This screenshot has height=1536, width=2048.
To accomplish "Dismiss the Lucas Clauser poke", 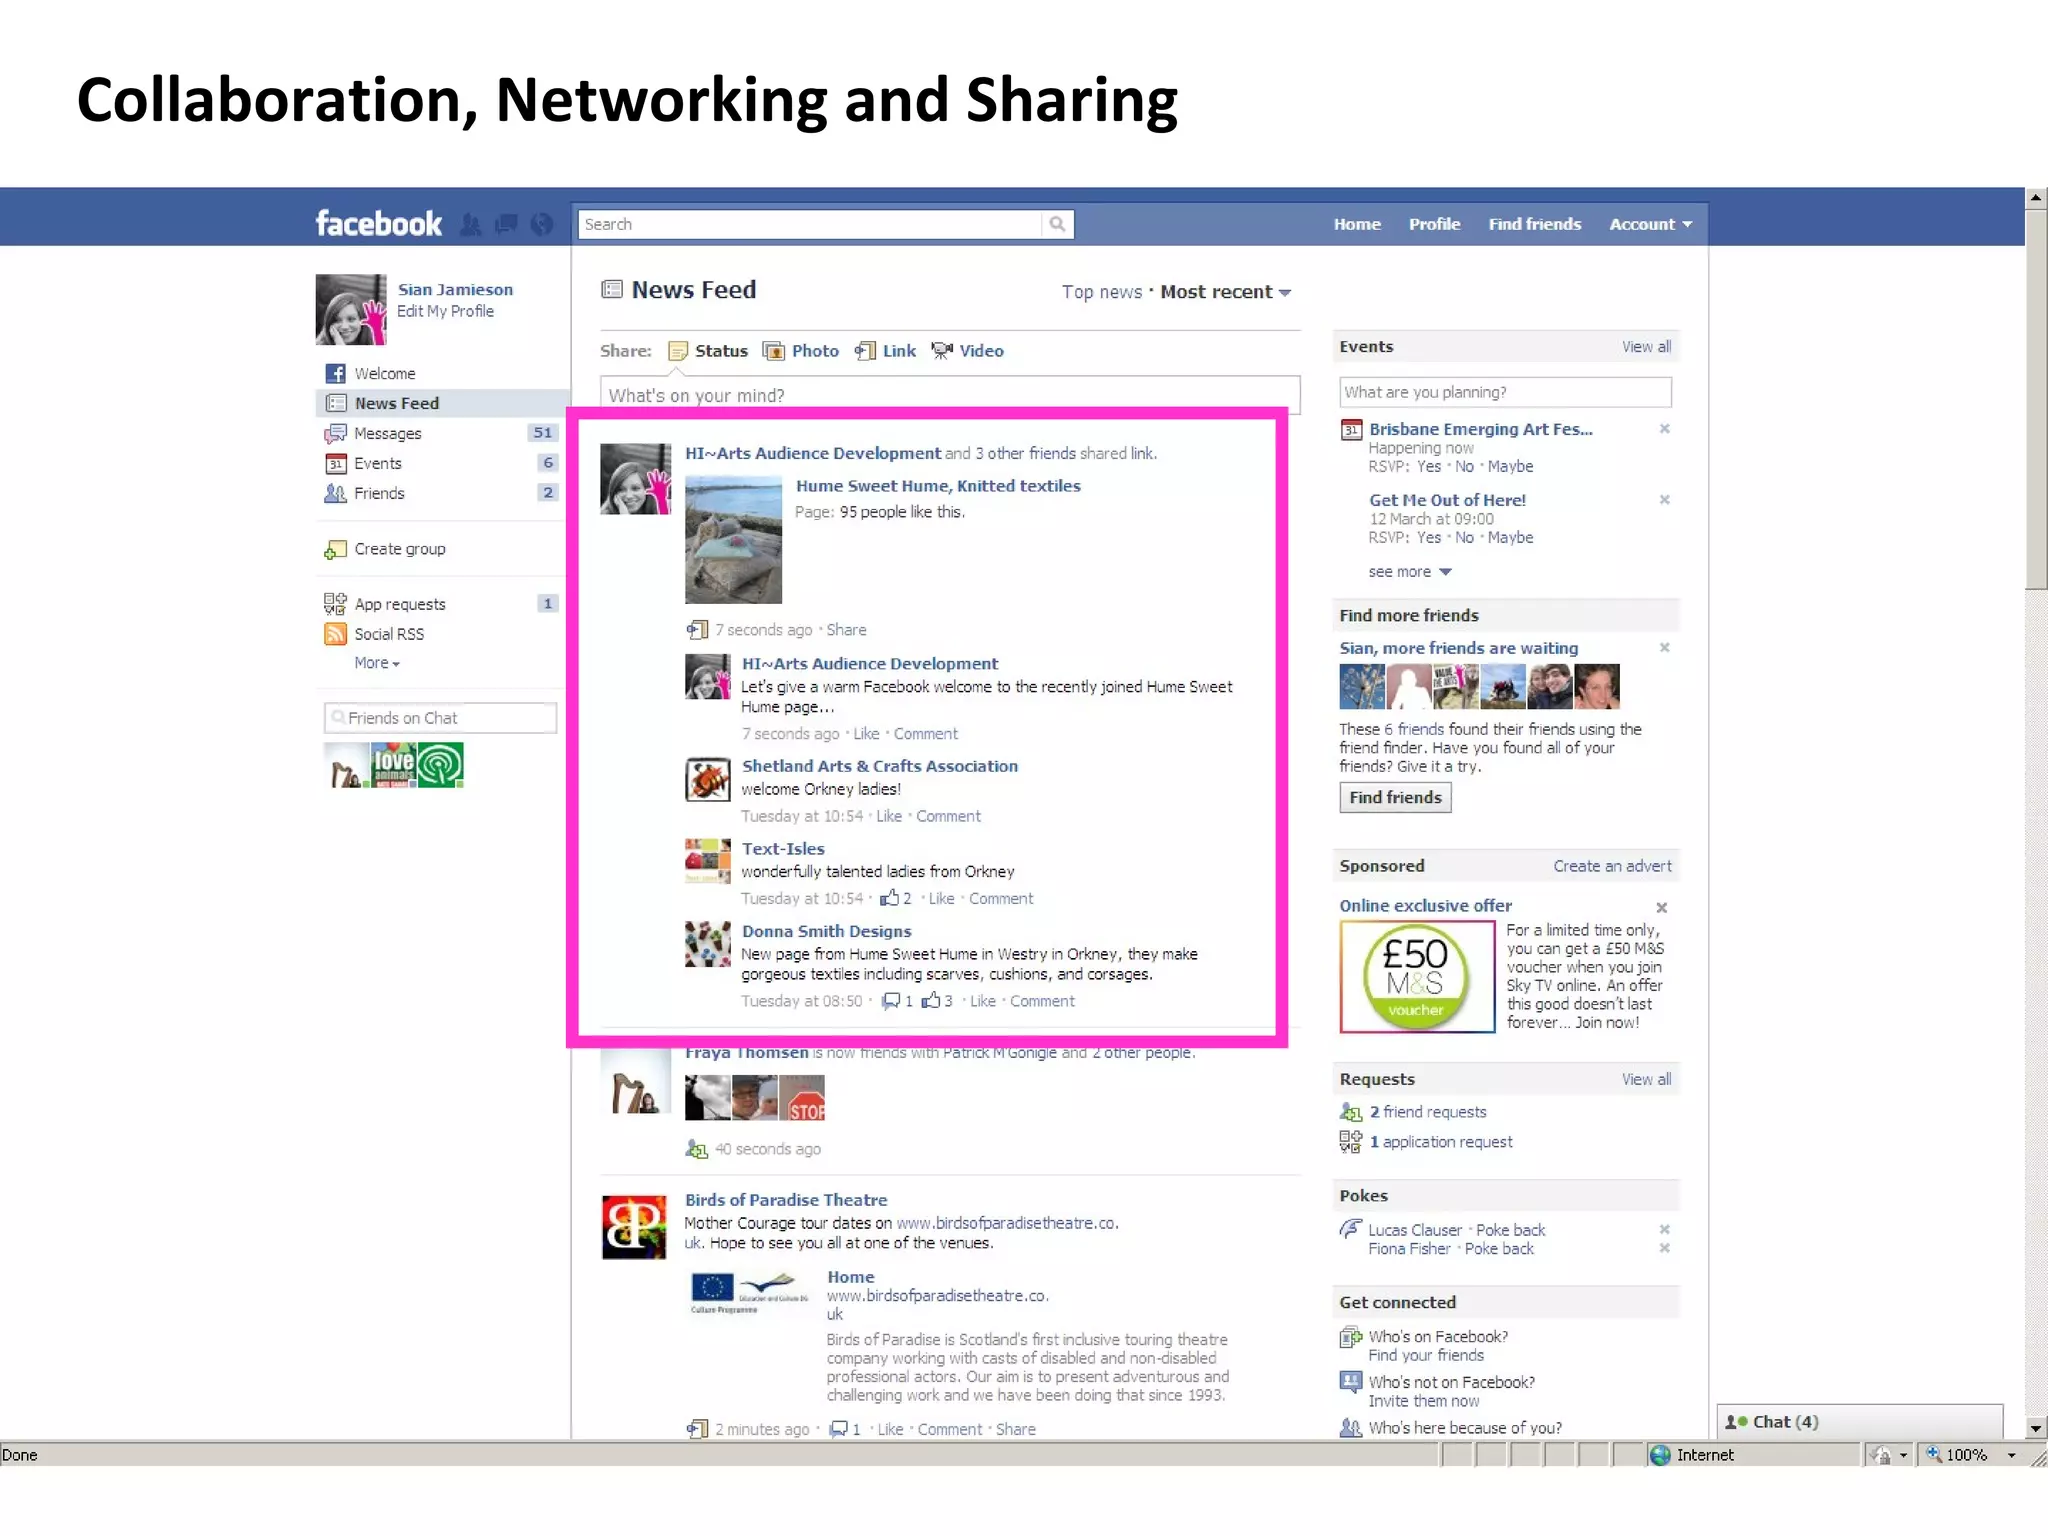I will (1665, 1230).
